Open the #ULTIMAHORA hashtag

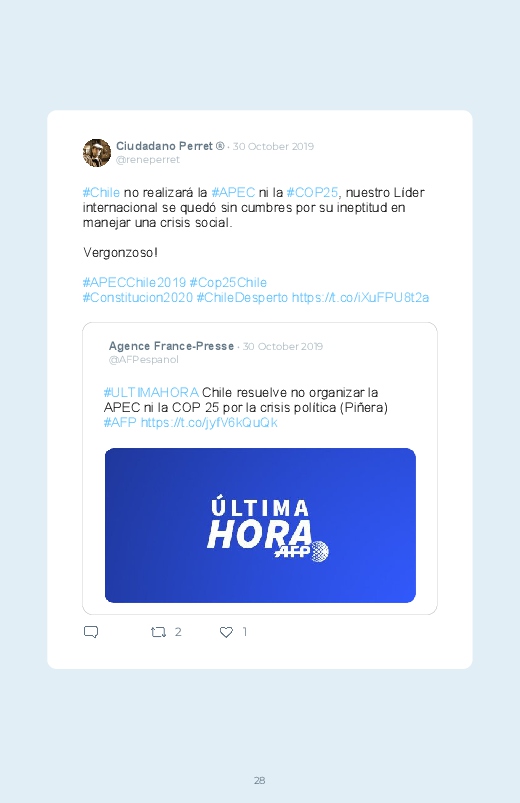151,393
